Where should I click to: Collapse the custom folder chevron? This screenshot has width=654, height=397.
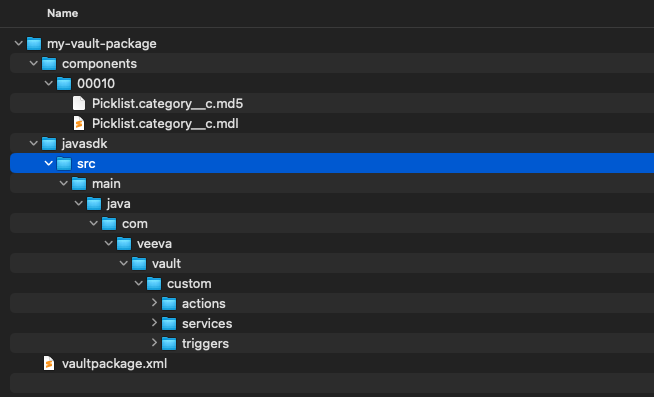pos(139,284)
